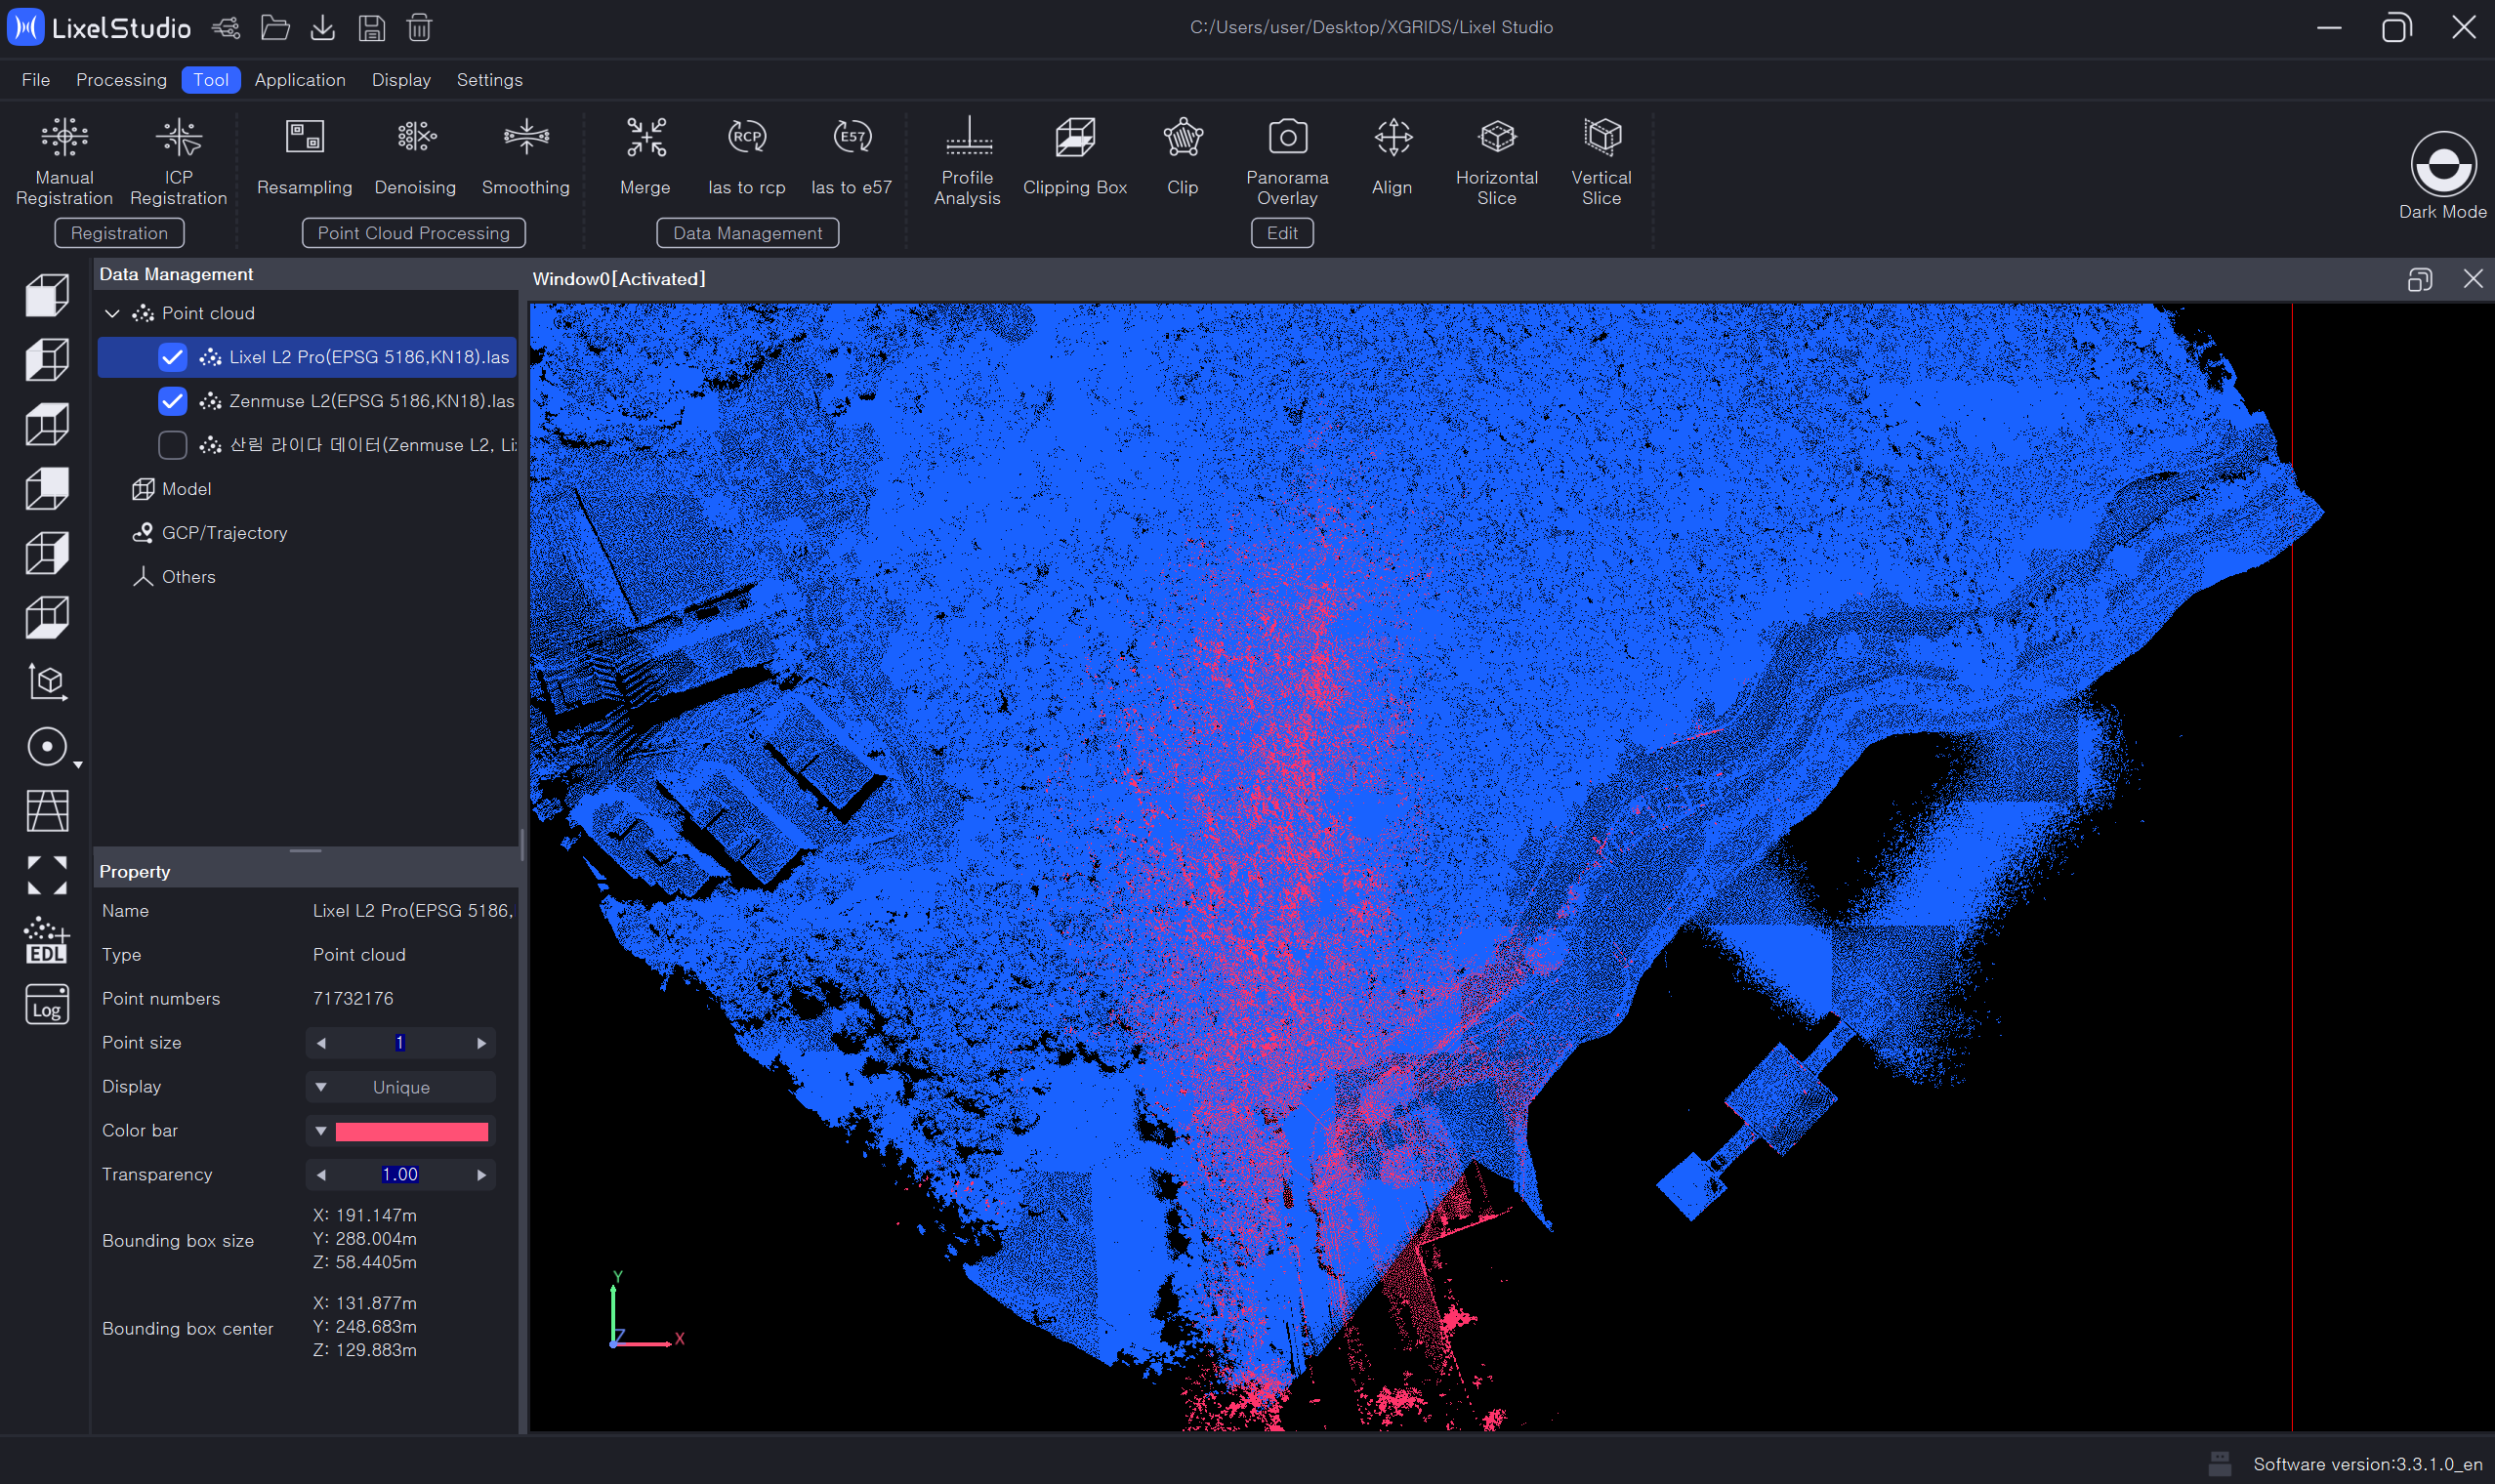The width and height of the screenshot is (2495, 1484).
Task: Open the Log panel icon
Action: [47, 1005]
